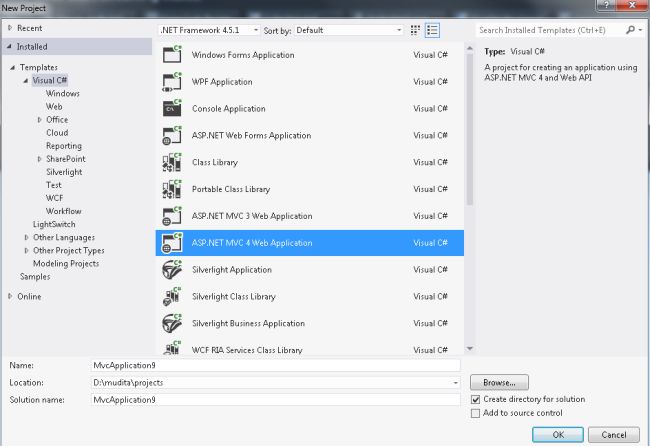The width and height of the screenshot is (650, 446).
Task: Select ASP.NET MVC 3 Web Application name
Action: click(x=252, y=216)
